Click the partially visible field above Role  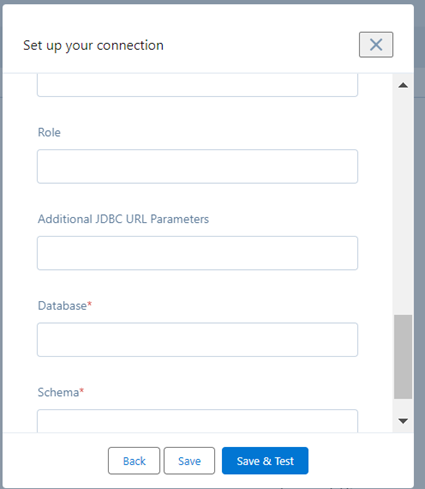[x=197, y=85]
